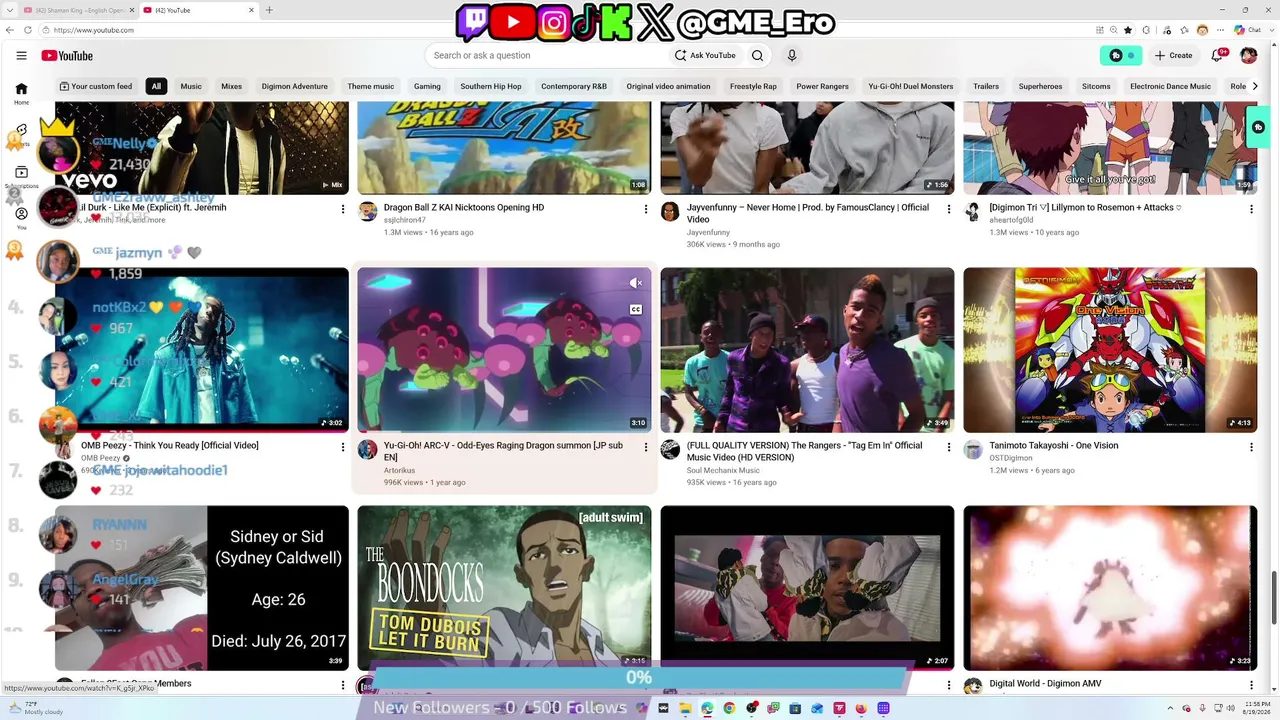The width and height of the screenshot is (1280, 720).
Task: Open the YouTube hamburger guide menu
Action: [x=21, y=56]
